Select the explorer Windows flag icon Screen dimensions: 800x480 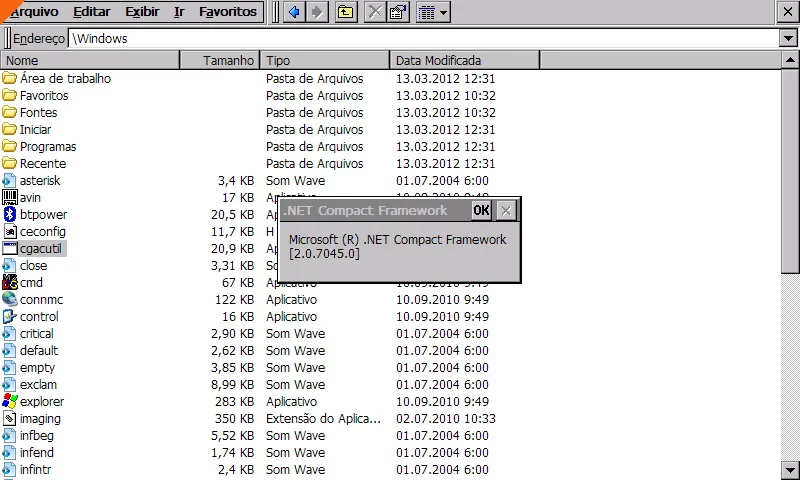(9, 401)
